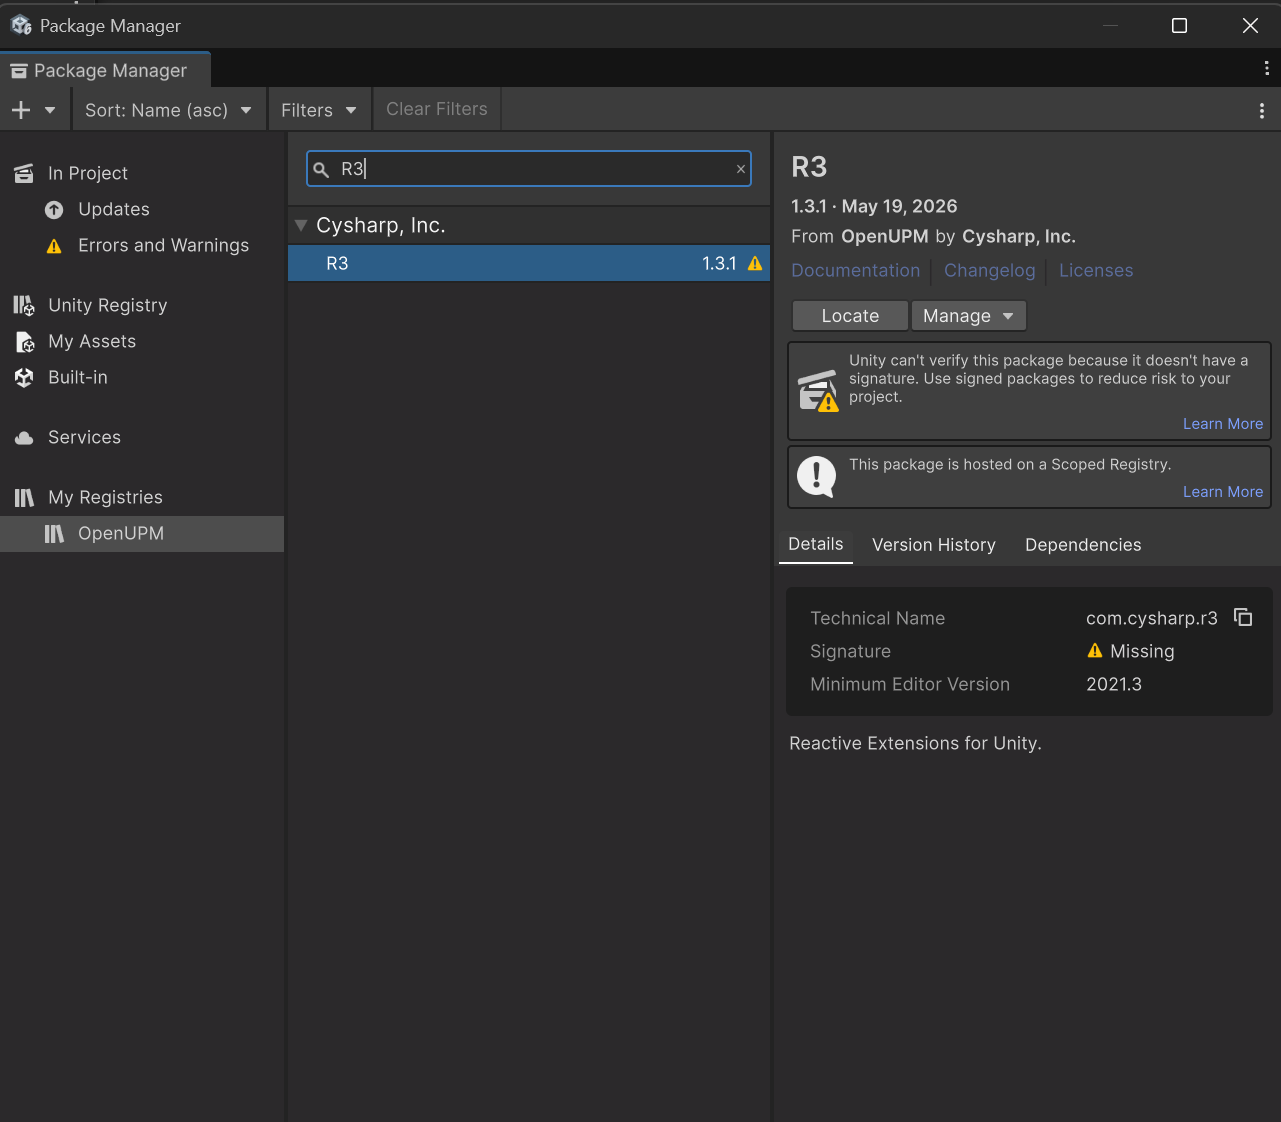Open My Assets
Image resolution: width=1281 pixels, height=1122 pixels.
click(x=92, y=341)
